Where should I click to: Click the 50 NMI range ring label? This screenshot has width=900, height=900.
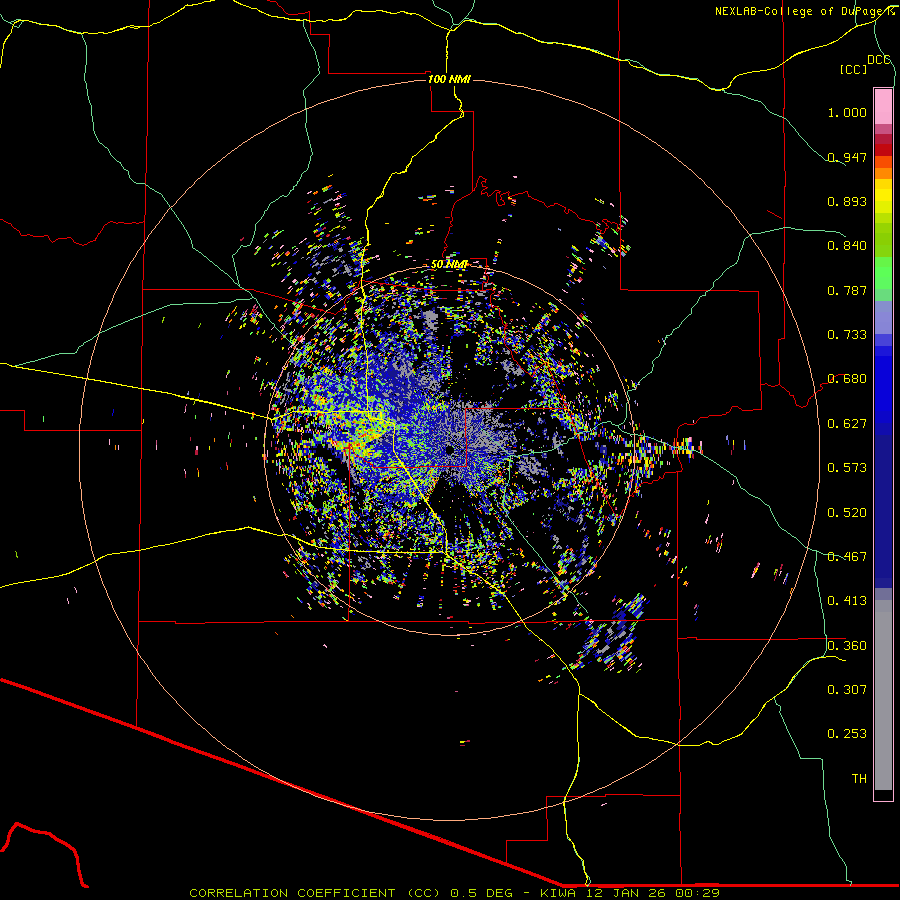click(x=450, y=265)
